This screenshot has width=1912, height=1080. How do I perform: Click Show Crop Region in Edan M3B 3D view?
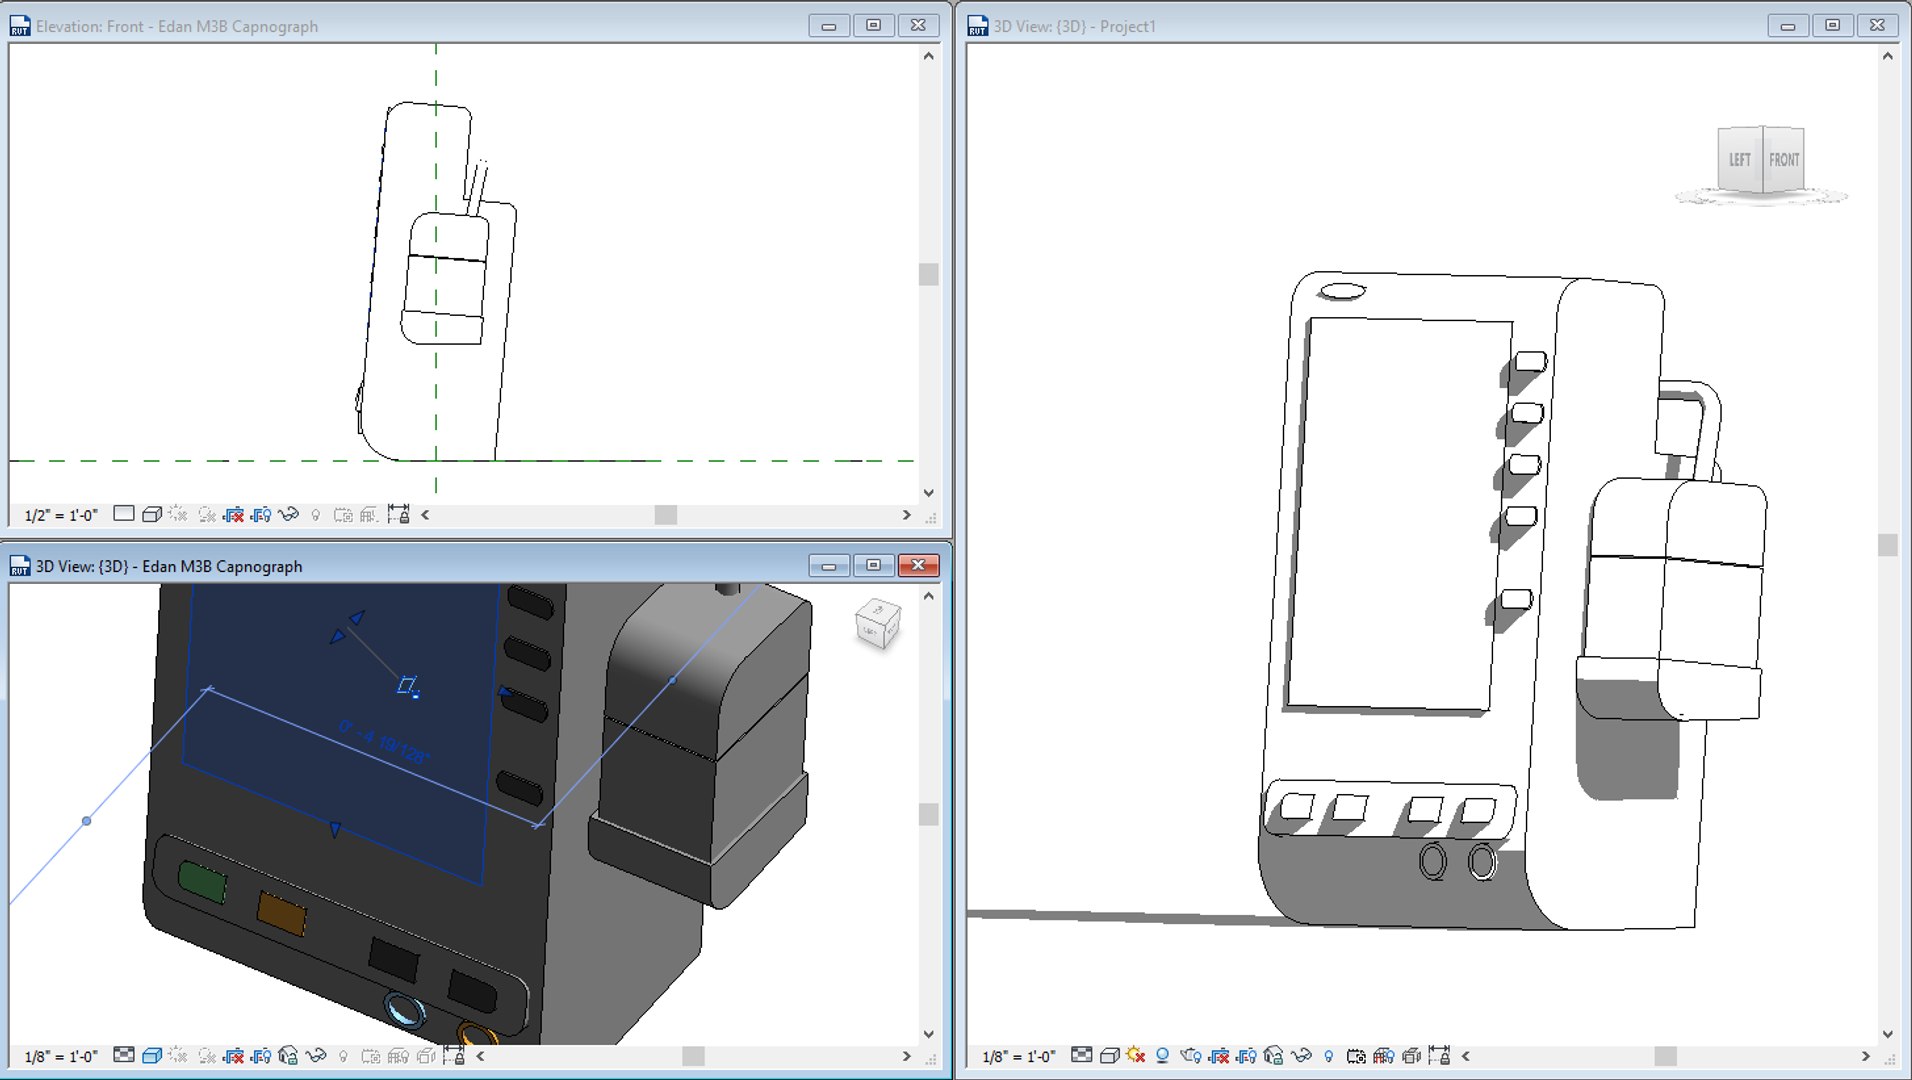pos(261,1055)
